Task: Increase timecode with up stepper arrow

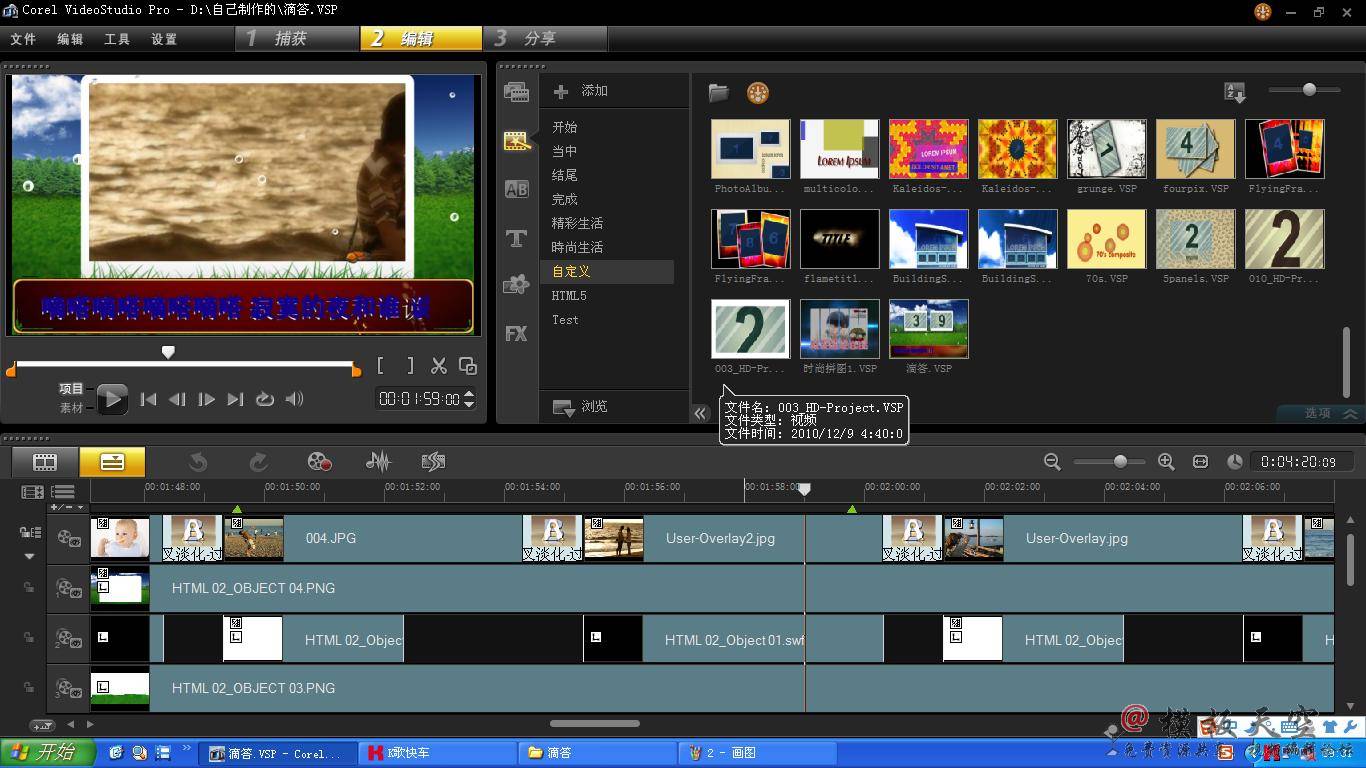Action: click(469, 394)
